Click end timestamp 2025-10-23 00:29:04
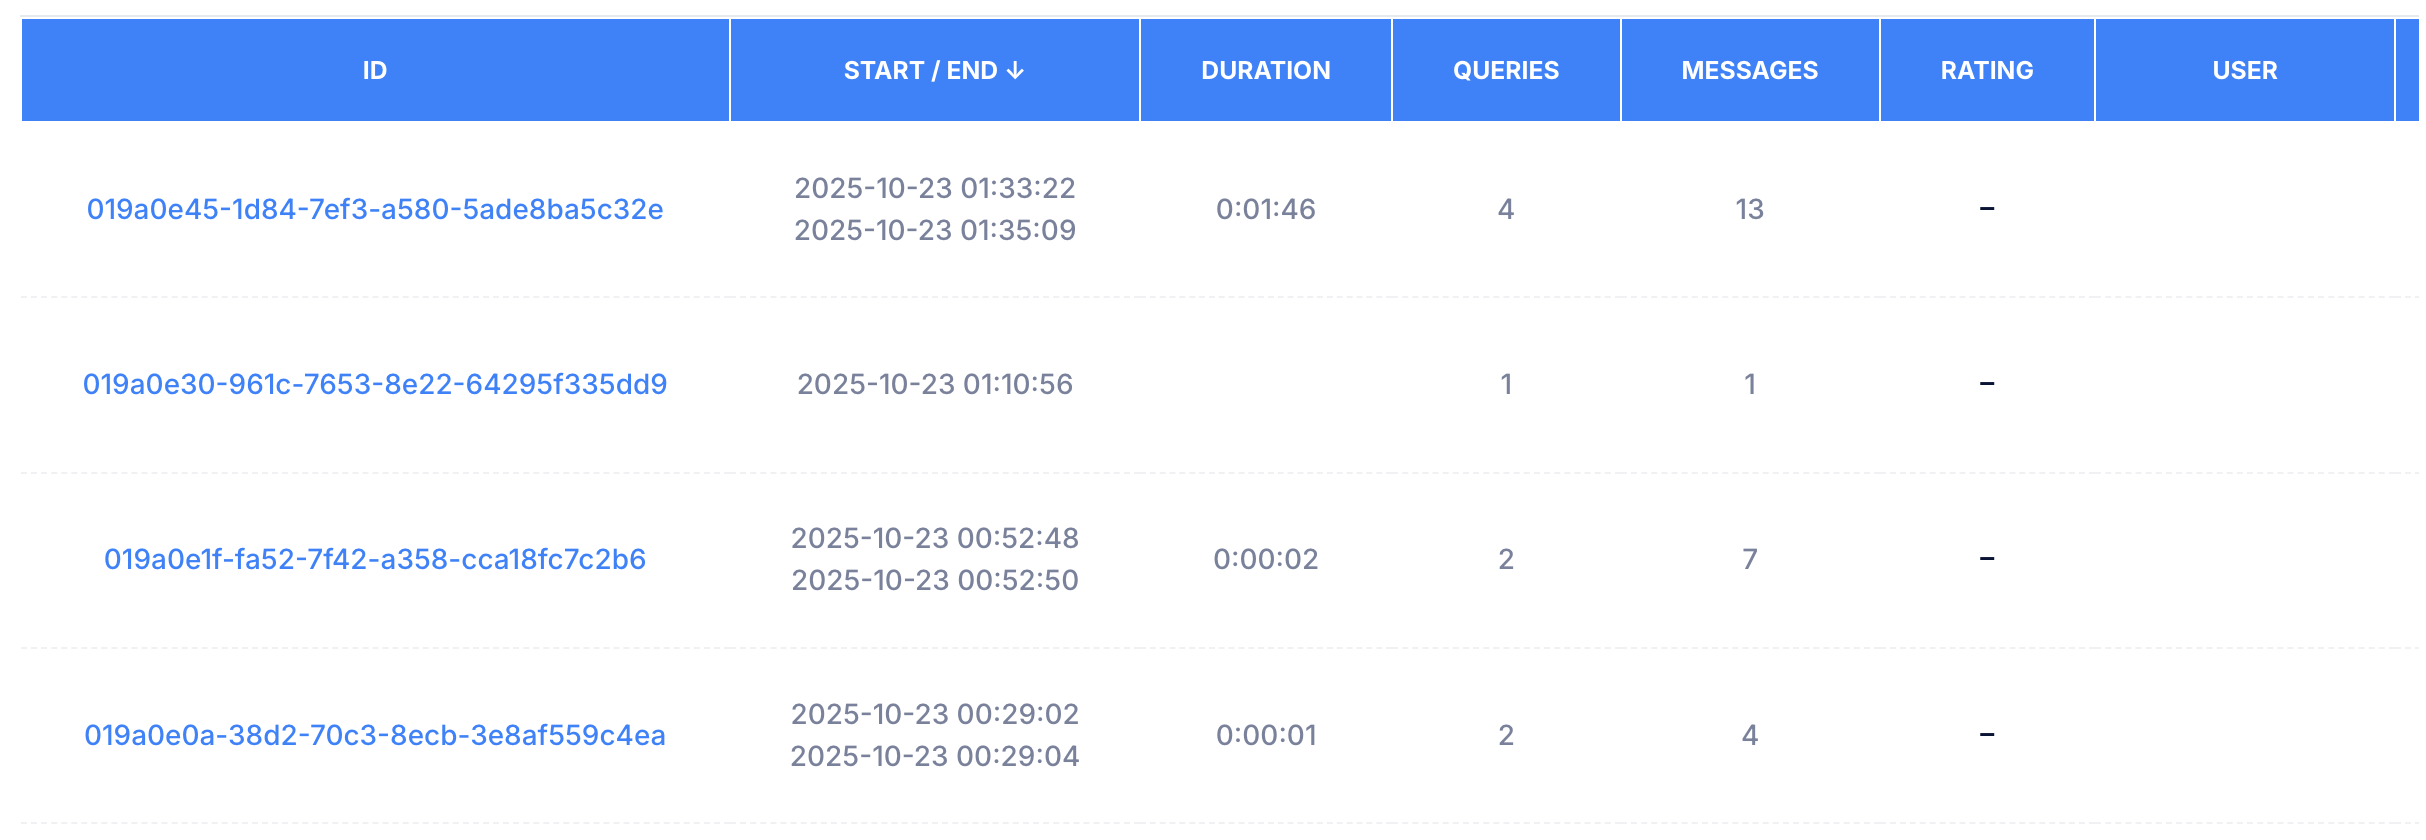Image resolution: width=2426 pixels, height=840 pixels. (x=935, y=757)
